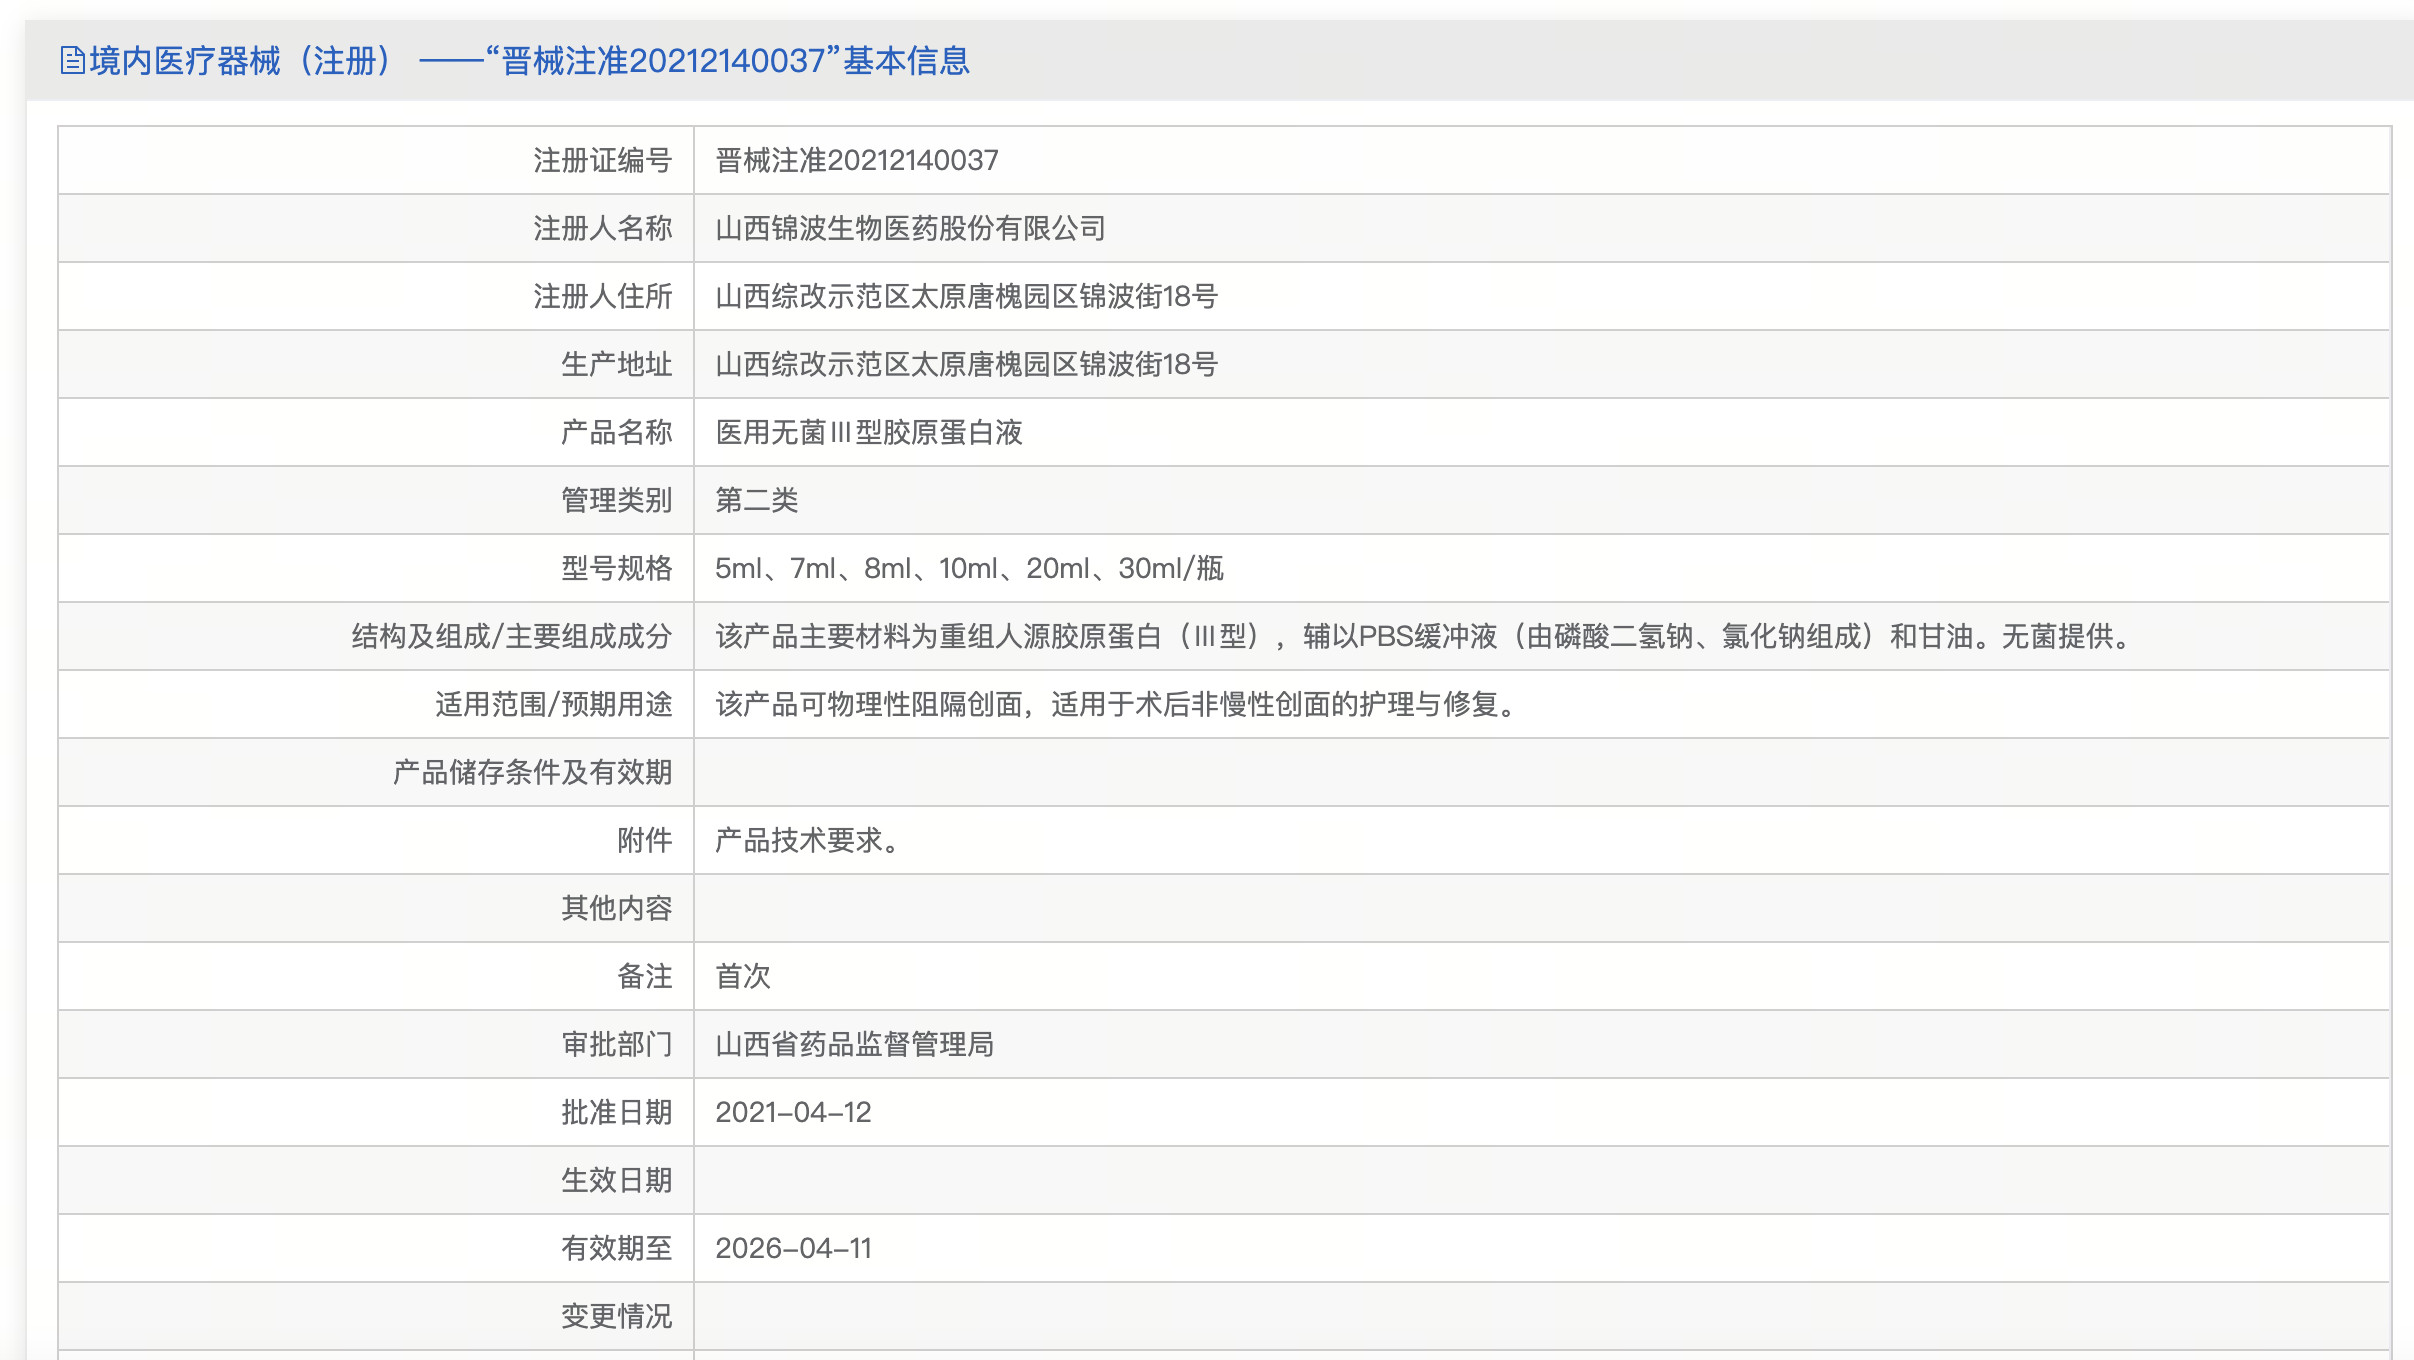The image size is (2414, 1360).
Task: Click the 审批部门 label
Action: coord(616,1044)
